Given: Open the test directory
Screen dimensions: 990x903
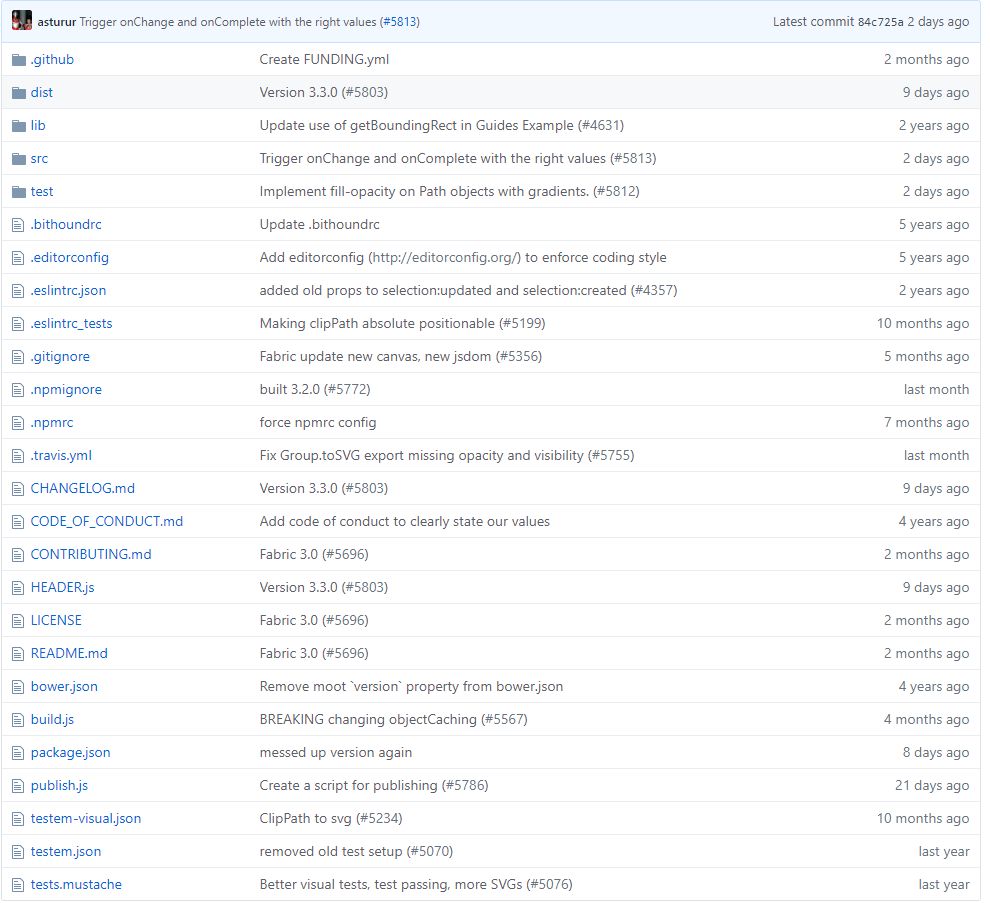Looking at the screenshot, I should 42,192.
